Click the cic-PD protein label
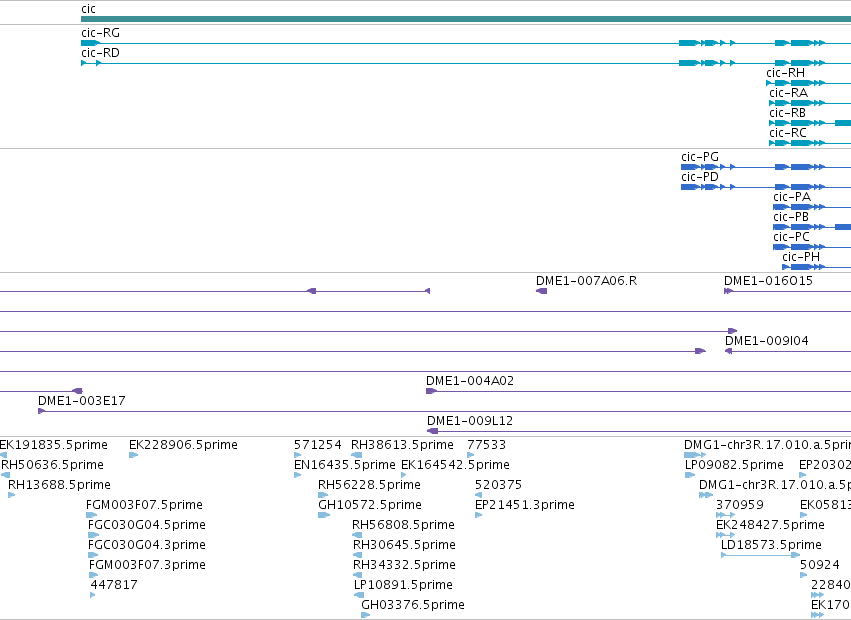Screen dimensions: 851x620 point(700,177)
